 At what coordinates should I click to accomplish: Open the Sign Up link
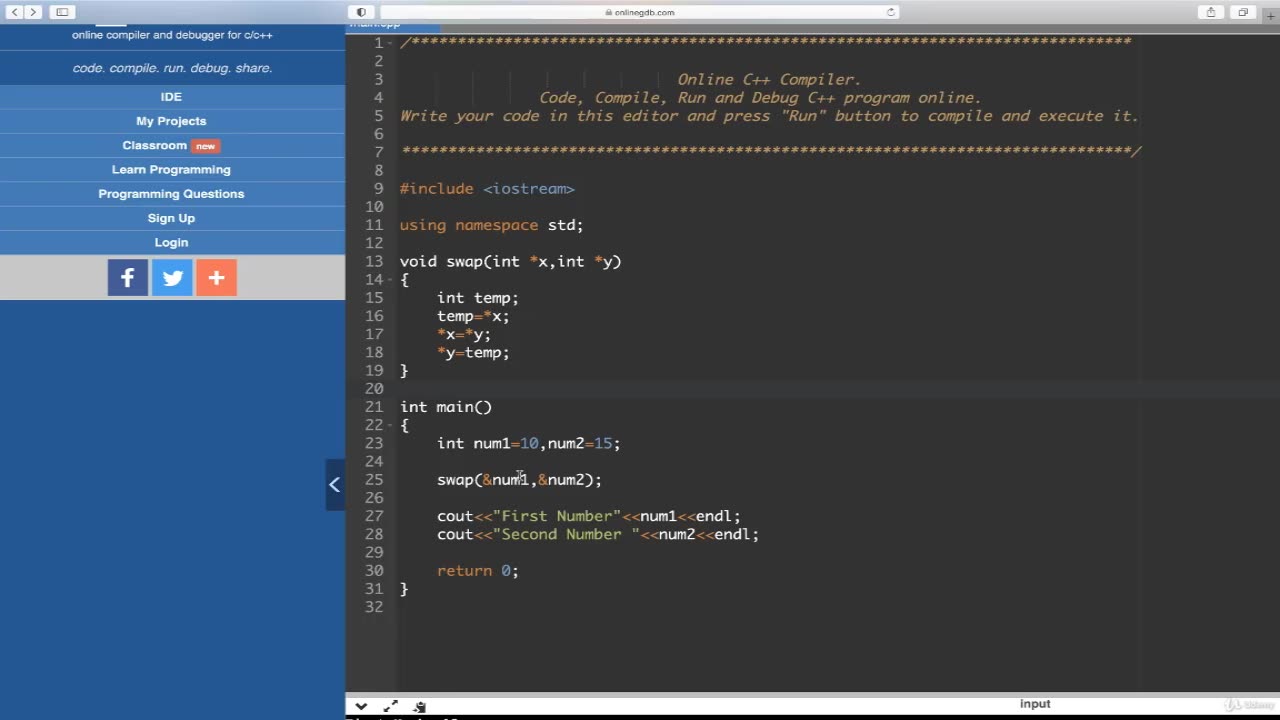pos(171,218)
